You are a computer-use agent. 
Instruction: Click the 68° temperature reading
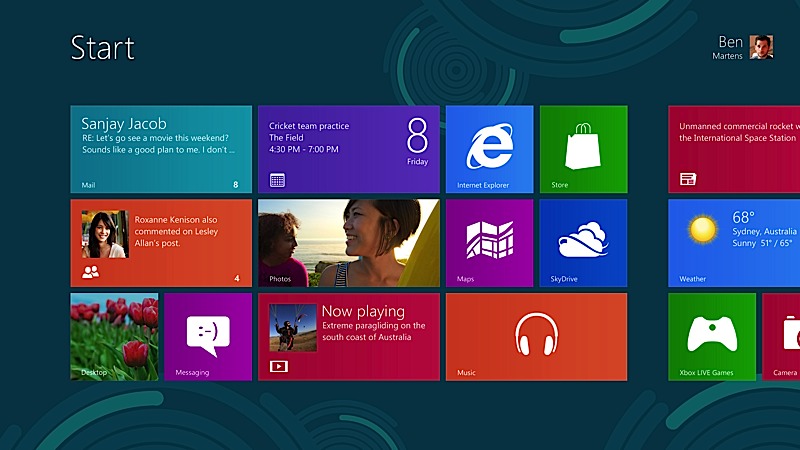click(x=743, y=217)
